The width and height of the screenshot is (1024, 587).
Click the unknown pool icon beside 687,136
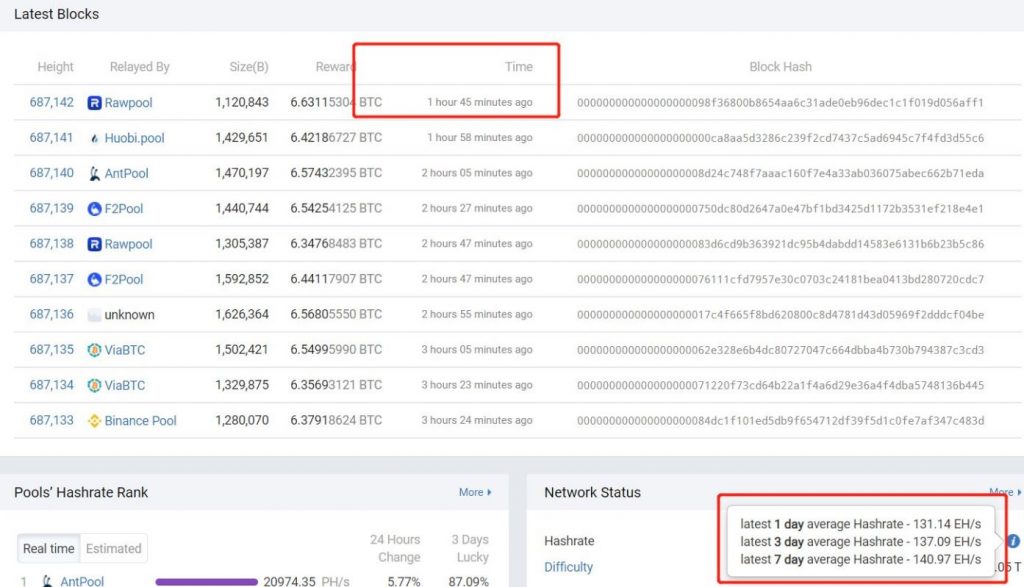point(95,315)
